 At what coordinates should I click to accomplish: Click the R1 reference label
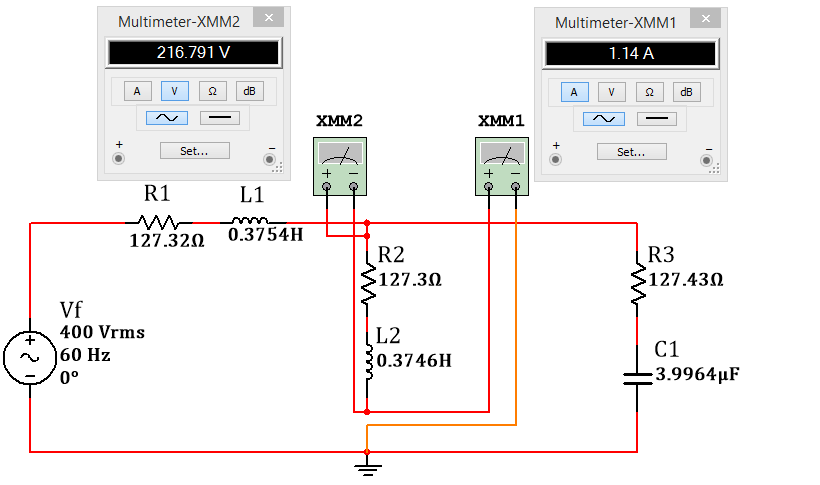pyautogui.click(x=157, y=194)
